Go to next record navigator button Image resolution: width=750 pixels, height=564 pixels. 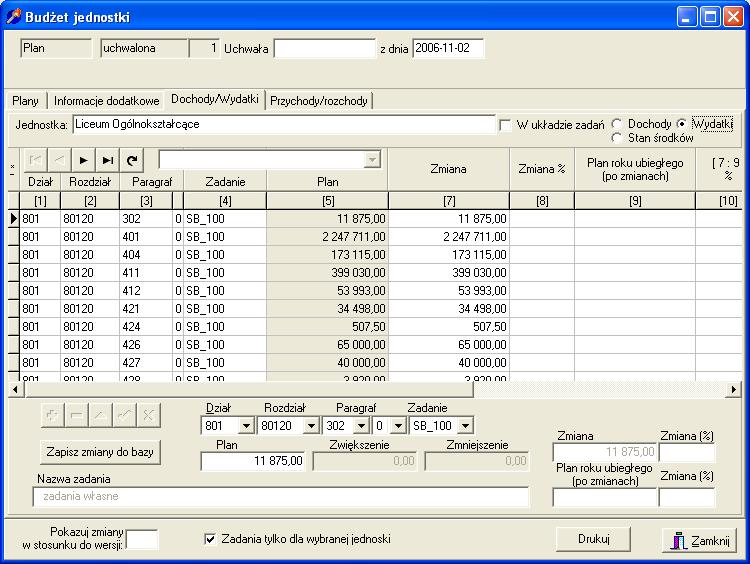84,160
